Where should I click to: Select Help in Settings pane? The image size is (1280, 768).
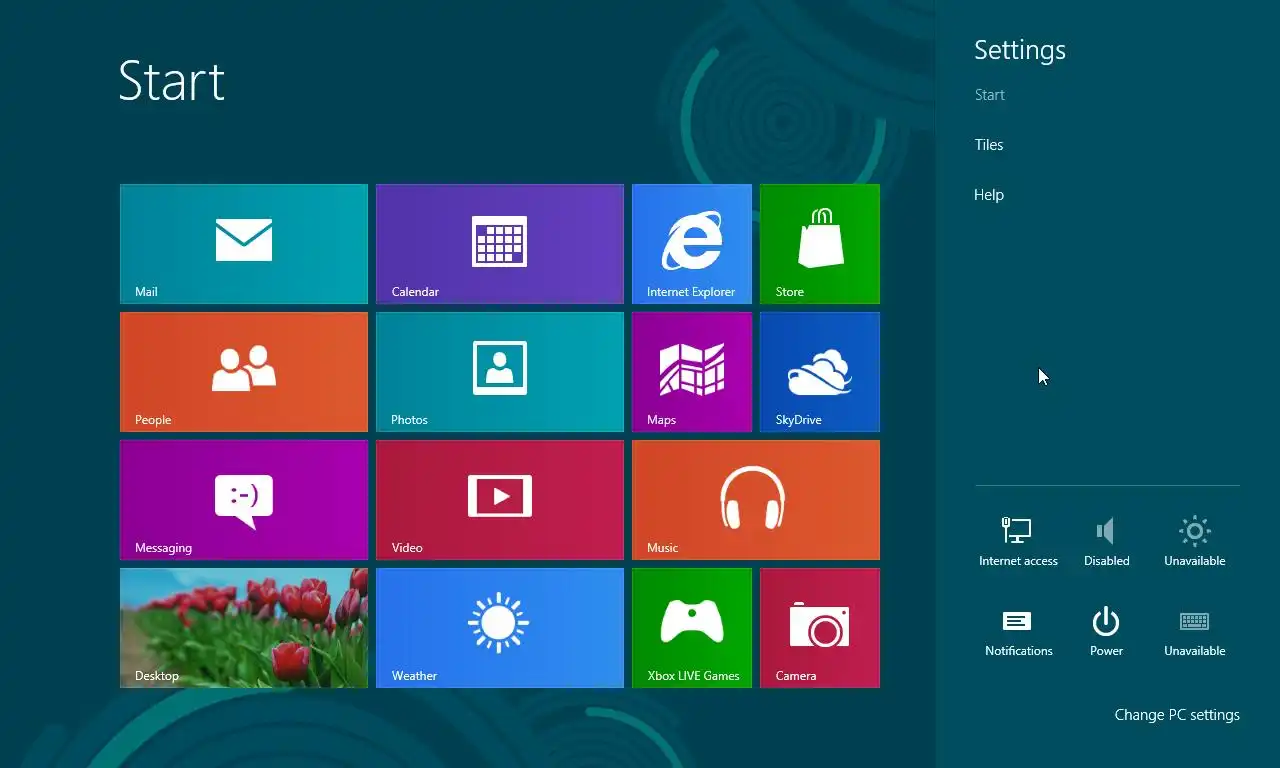coord(989,195)
